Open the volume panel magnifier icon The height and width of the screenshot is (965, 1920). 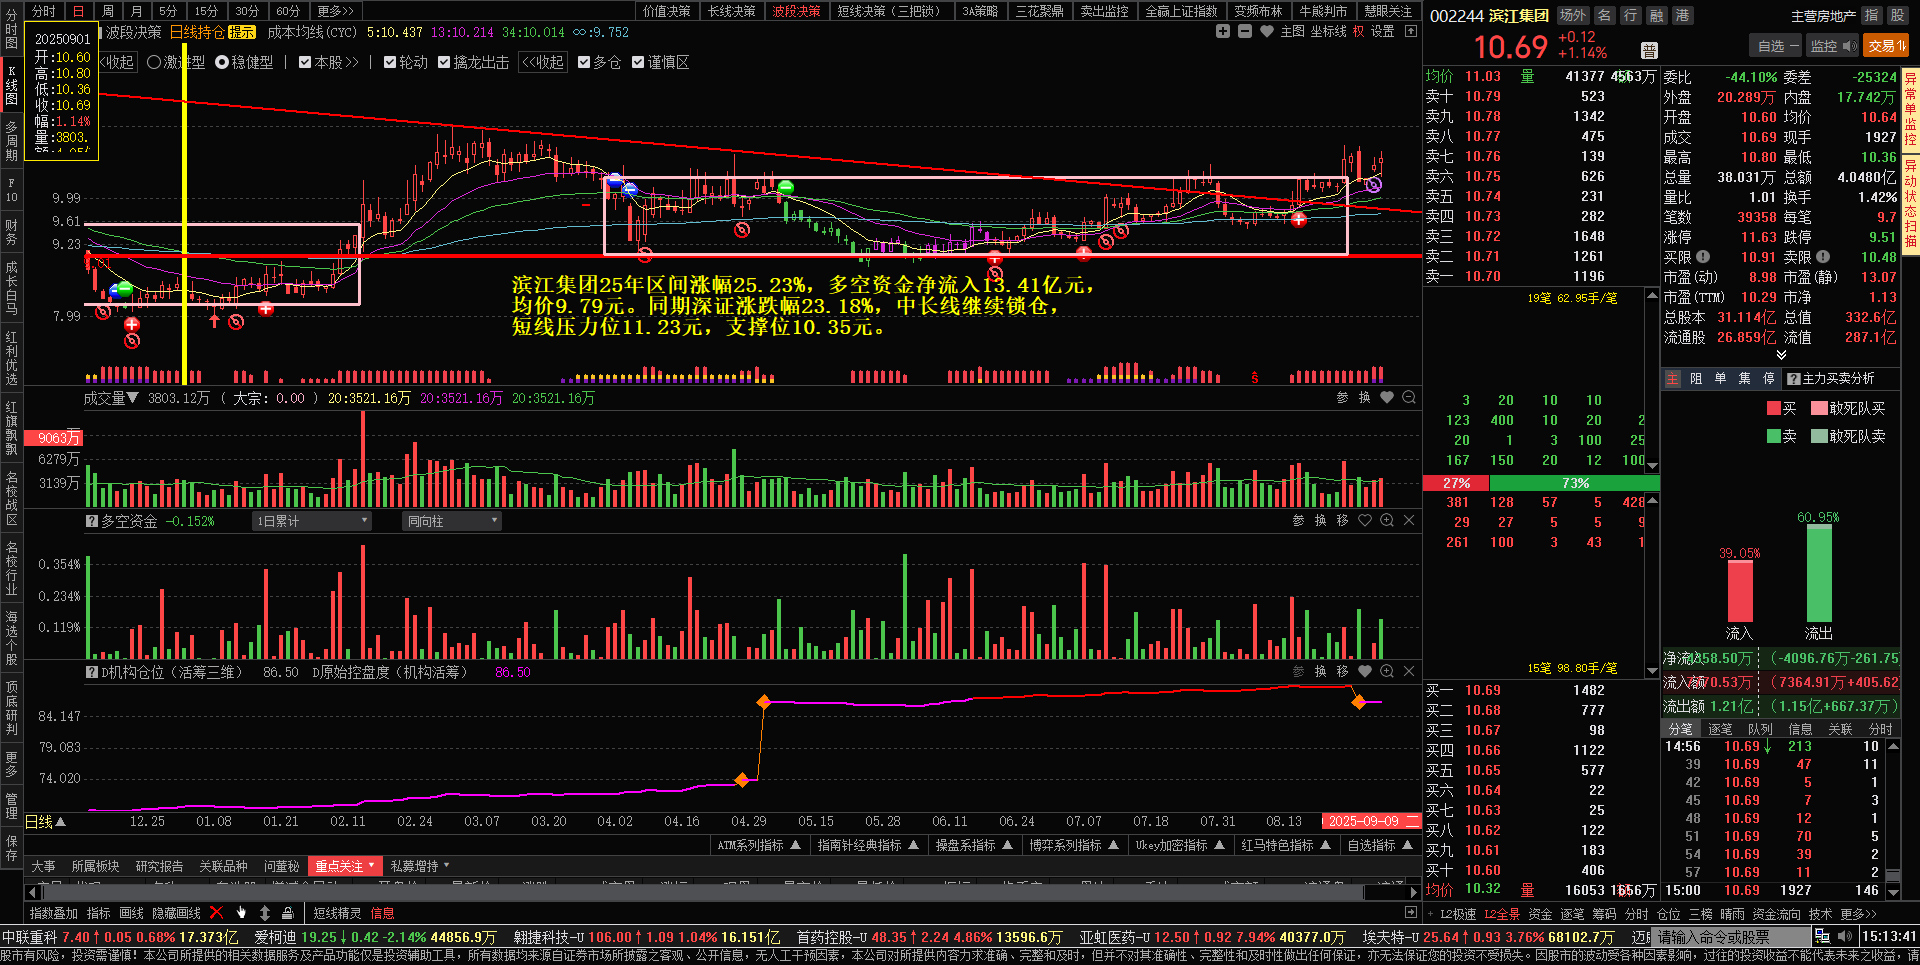click(1409, 398)
